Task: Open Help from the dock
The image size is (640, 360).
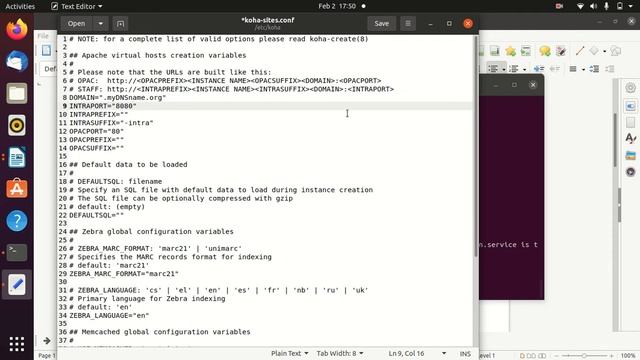Action: [x=17, y=221]
